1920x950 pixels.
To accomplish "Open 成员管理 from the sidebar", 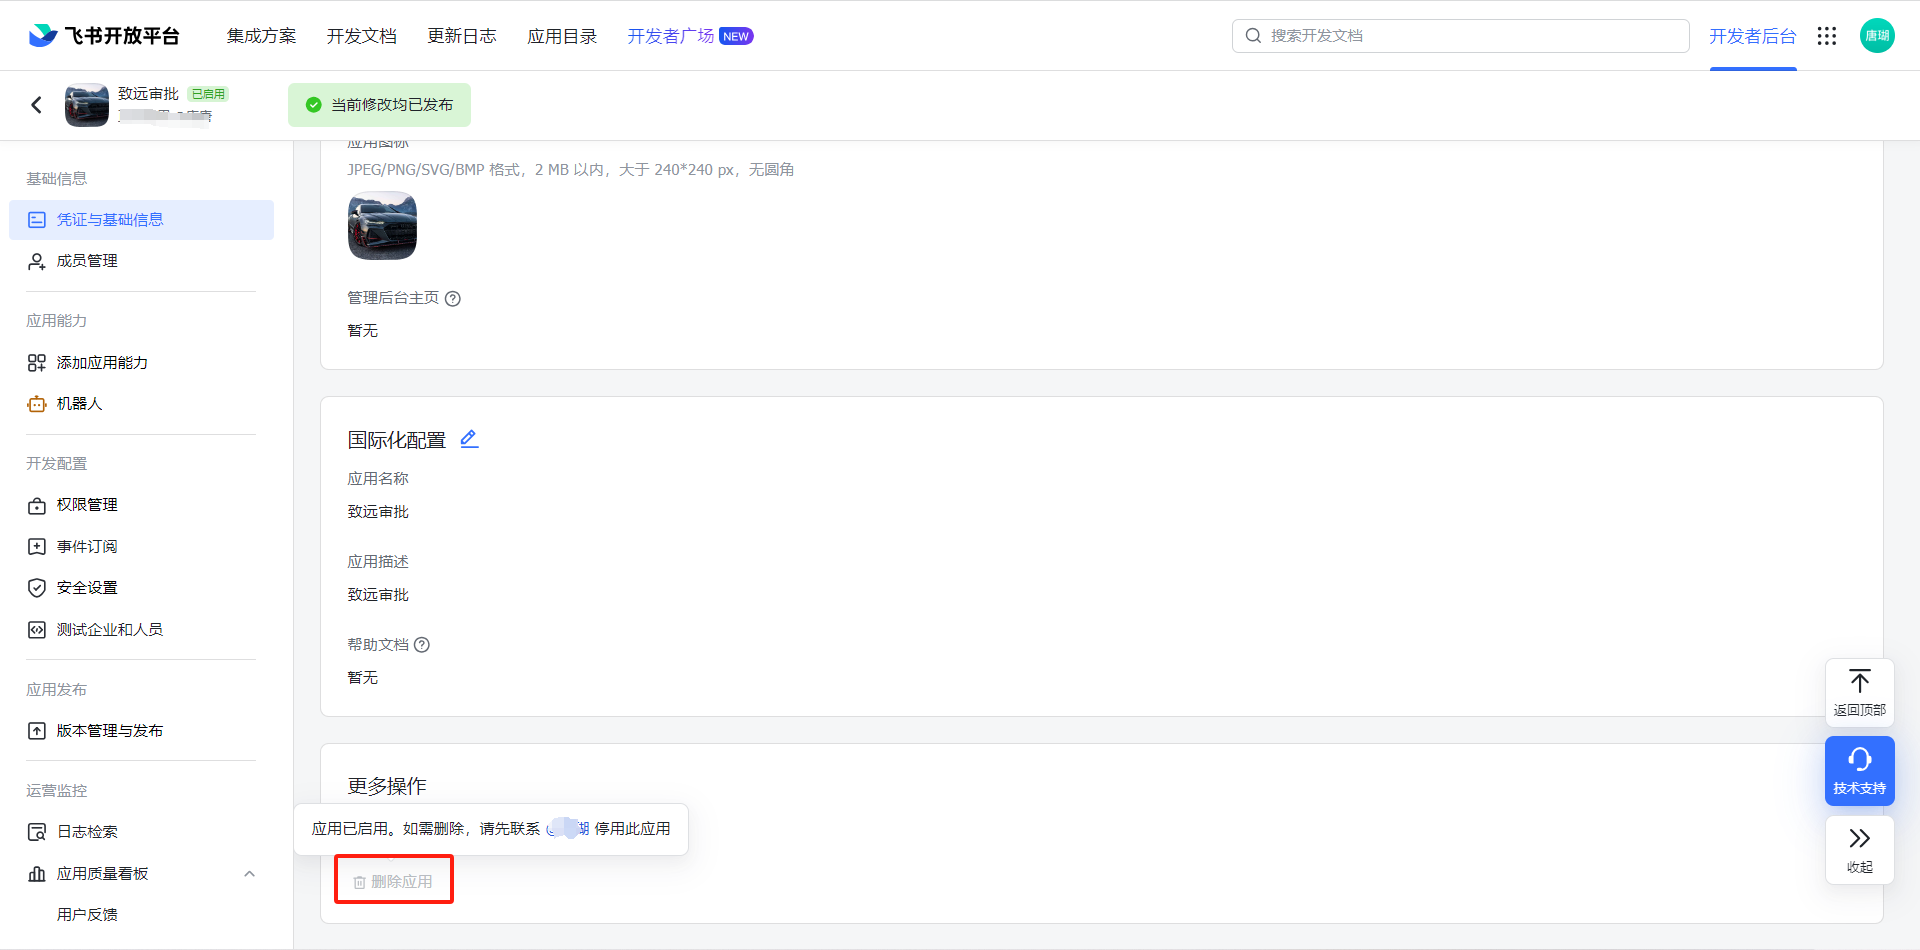I will [x=88, y=260].
